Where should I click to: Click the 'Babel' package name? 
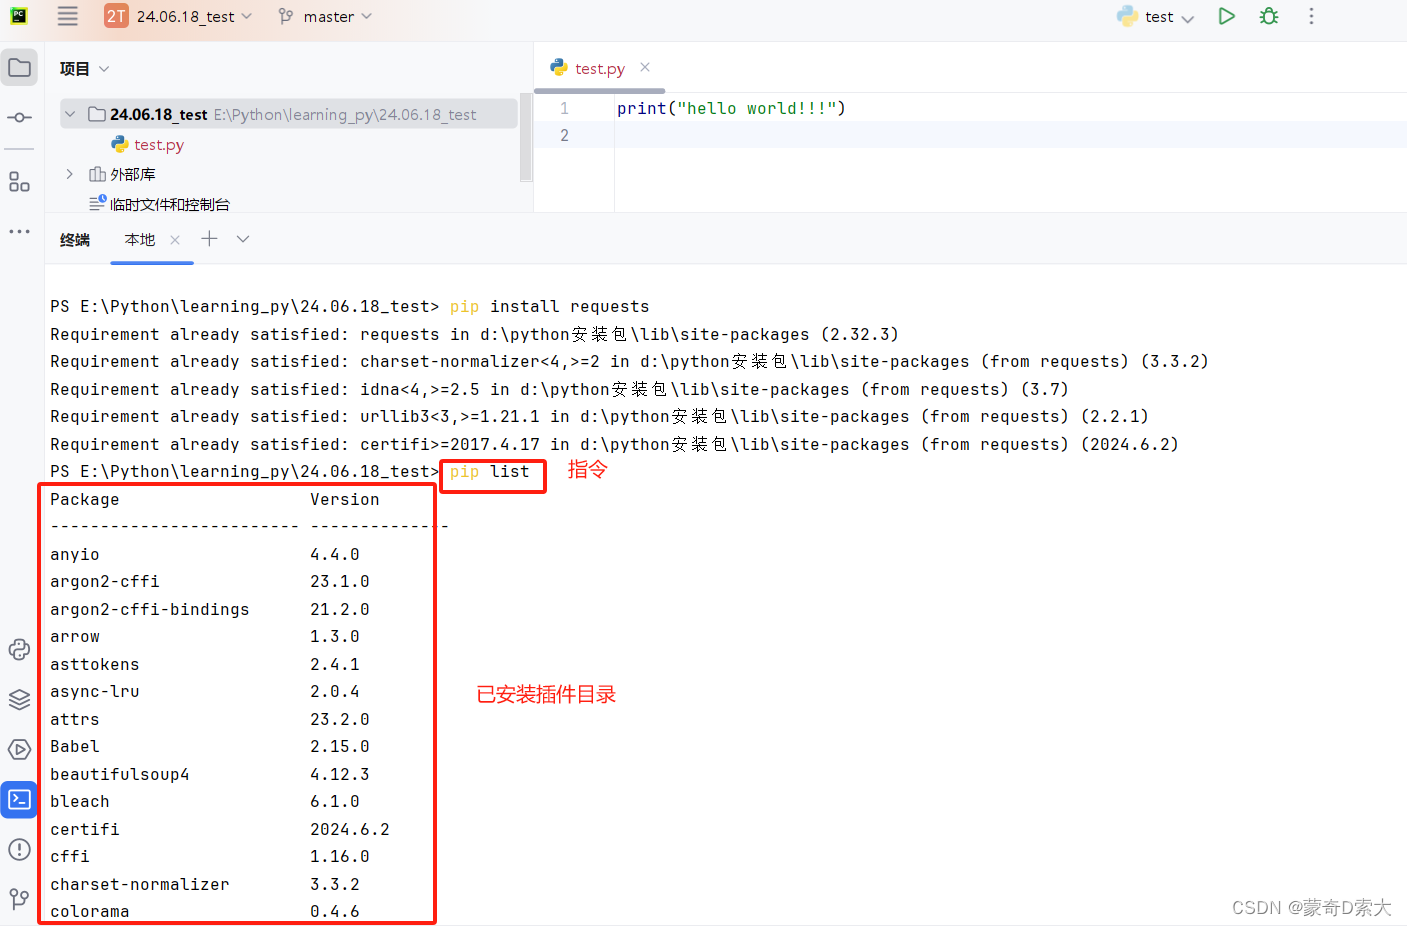pyautogui.click(x=75, y=746)
